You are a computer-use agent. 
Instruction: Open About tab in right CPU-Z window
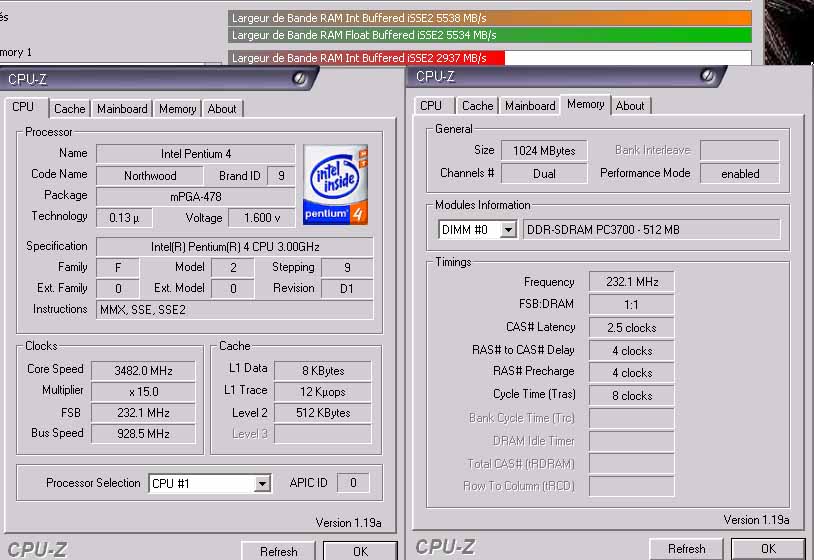click(x=630, y=105)
